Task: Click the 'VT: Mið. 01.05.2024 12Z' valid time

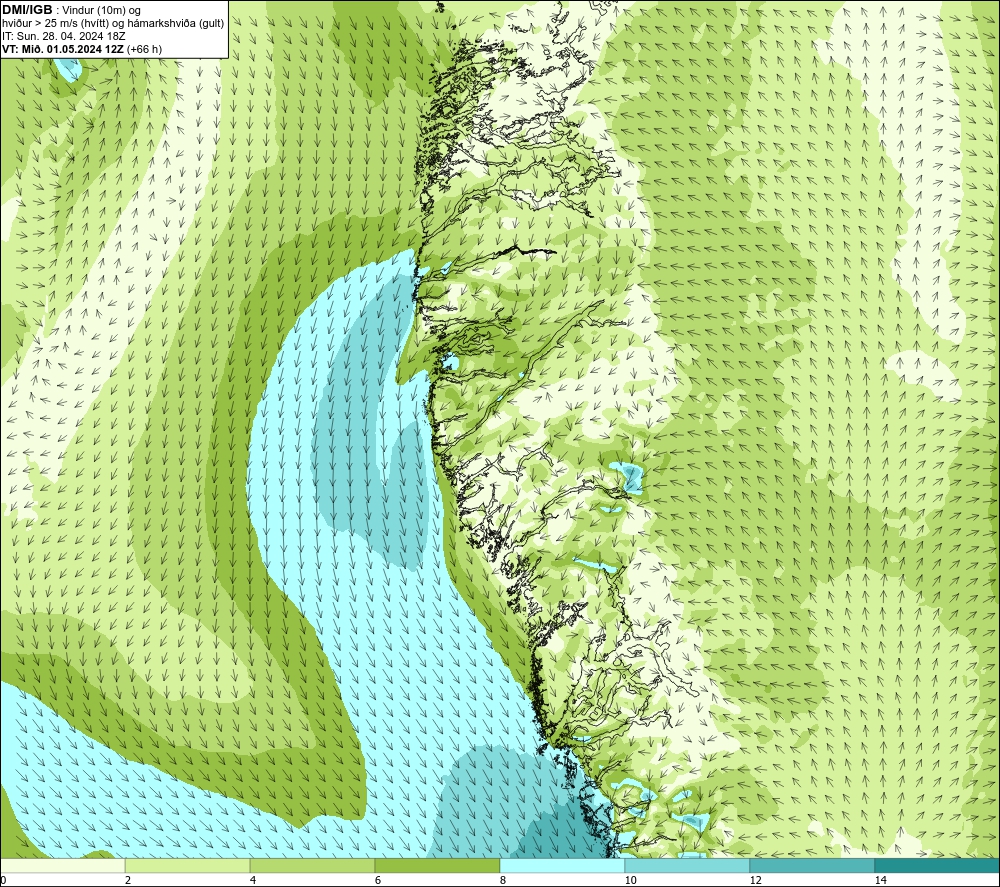Action: [x=63, y=49]
